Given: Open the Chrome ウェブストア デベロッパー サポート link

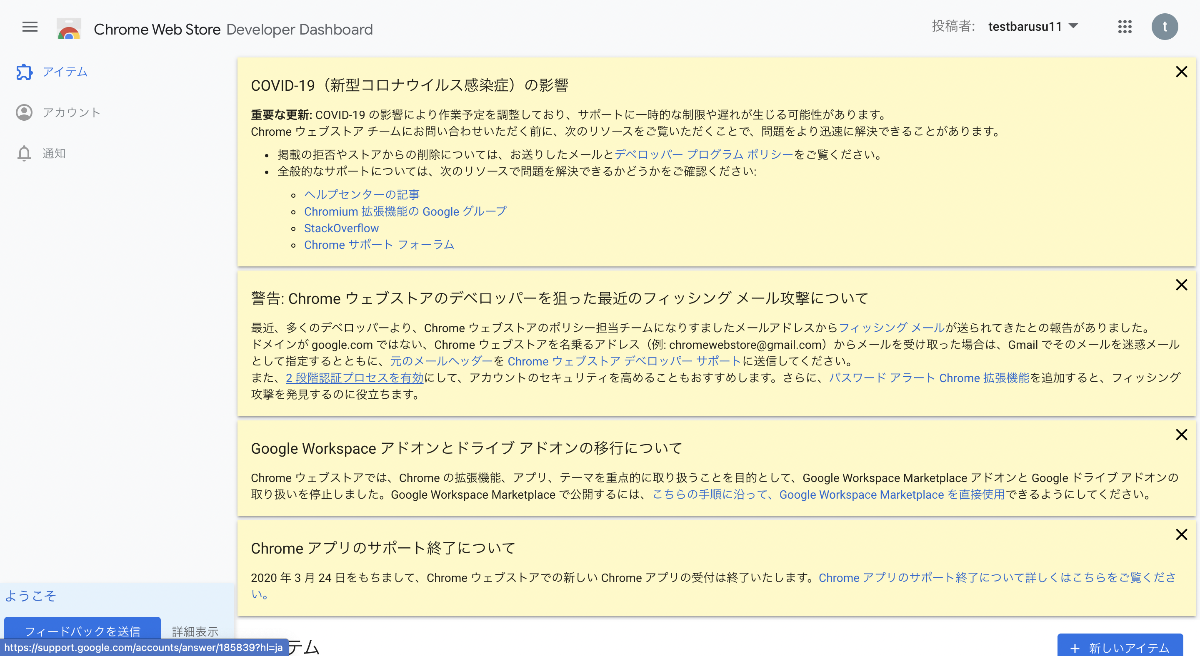Looking at the screenshot, I should click(624, 361).
